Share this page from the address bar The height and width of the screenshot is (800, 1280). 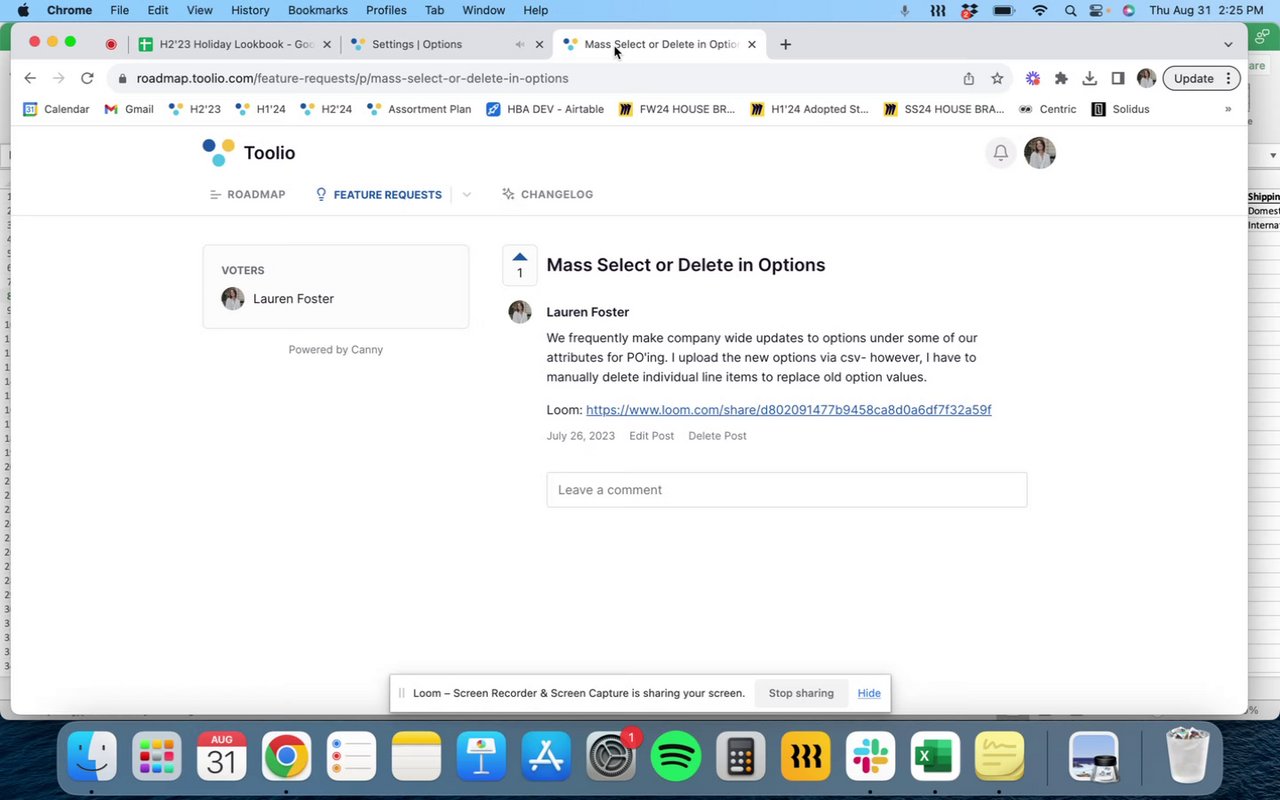968,78
